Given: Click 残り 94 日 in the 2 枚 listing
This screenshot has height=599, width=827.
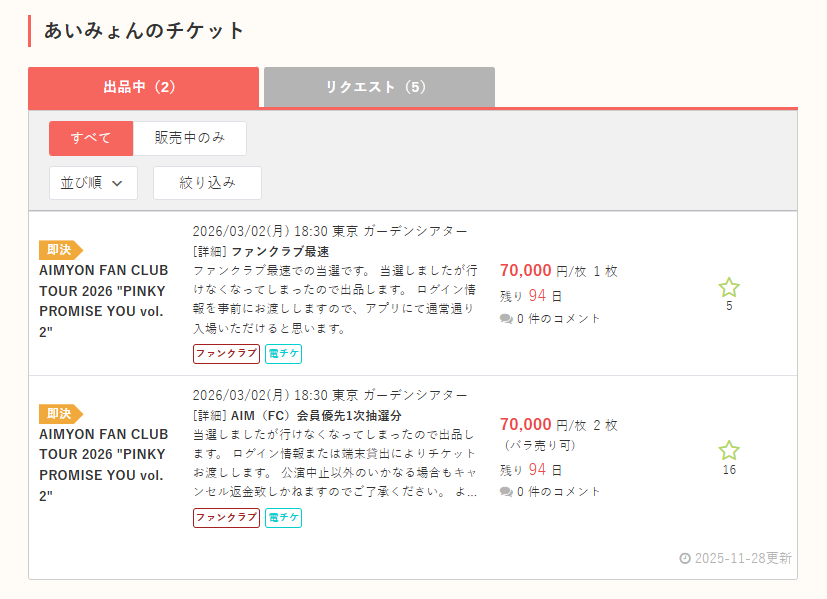Looking at the screenshot, I should (531, 470).
